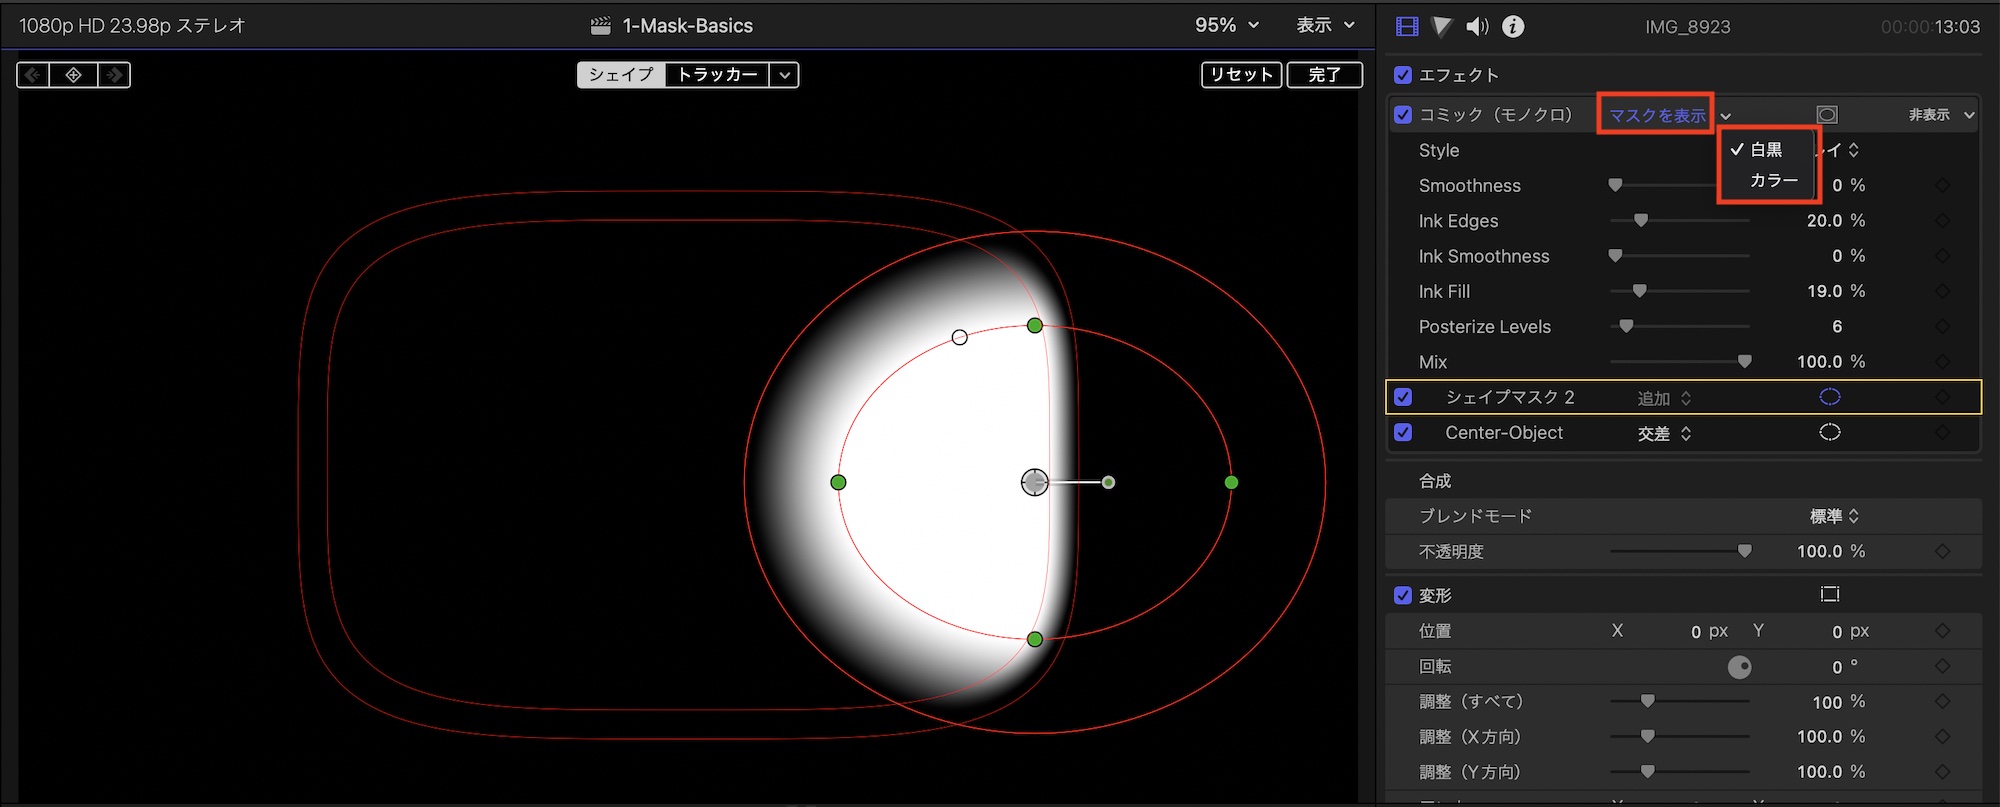Disable the エフェクト checkbox
Screen dimensions: 2000x807
coord(1403,75)
